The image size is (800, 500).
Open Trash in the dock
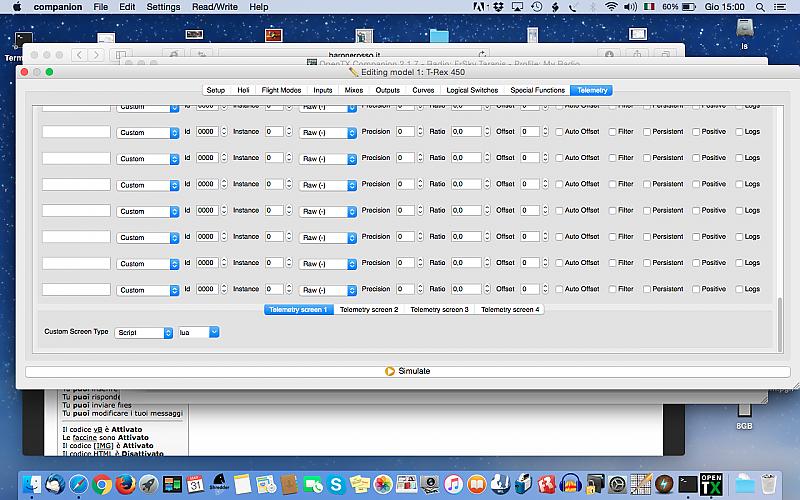click(768, 485)
